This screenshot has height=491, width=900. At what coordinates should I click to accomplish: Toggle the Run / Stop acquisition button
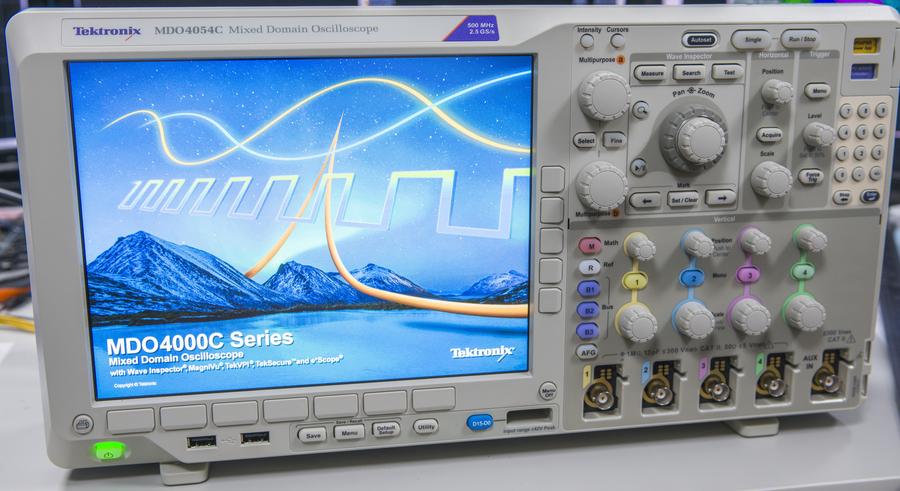[800, 39]
